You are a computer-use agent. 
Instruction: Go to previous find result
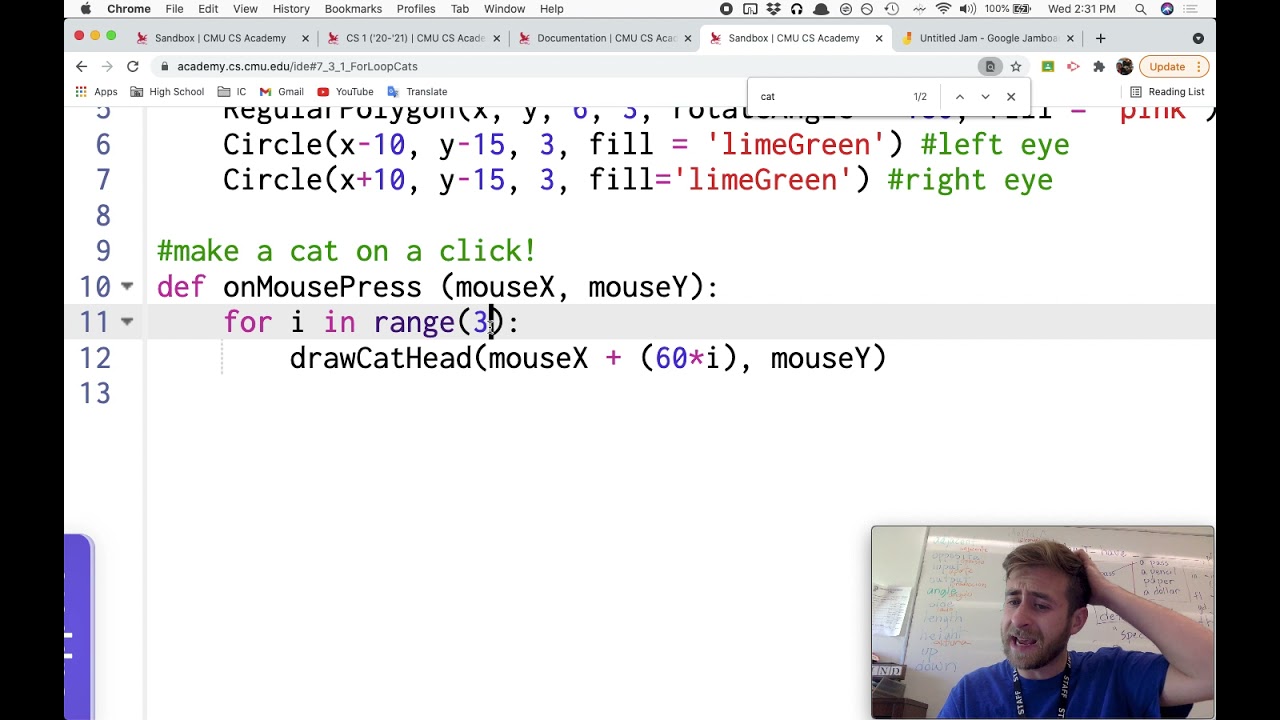coord(959,97)
